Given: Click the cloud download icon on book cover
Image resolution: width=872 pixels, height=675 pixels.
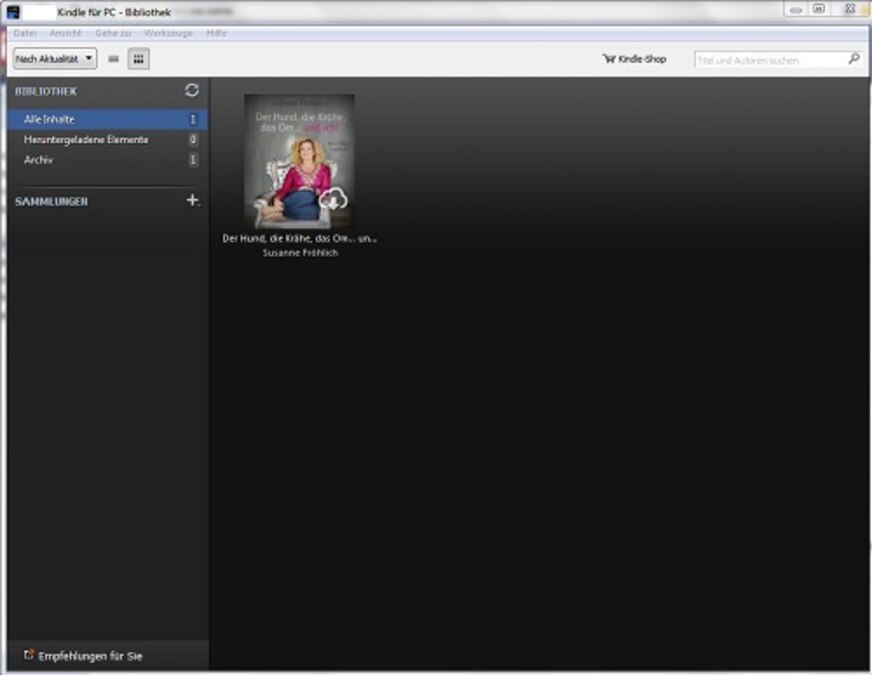Looking at the screenshot, I should coord(333,200).
